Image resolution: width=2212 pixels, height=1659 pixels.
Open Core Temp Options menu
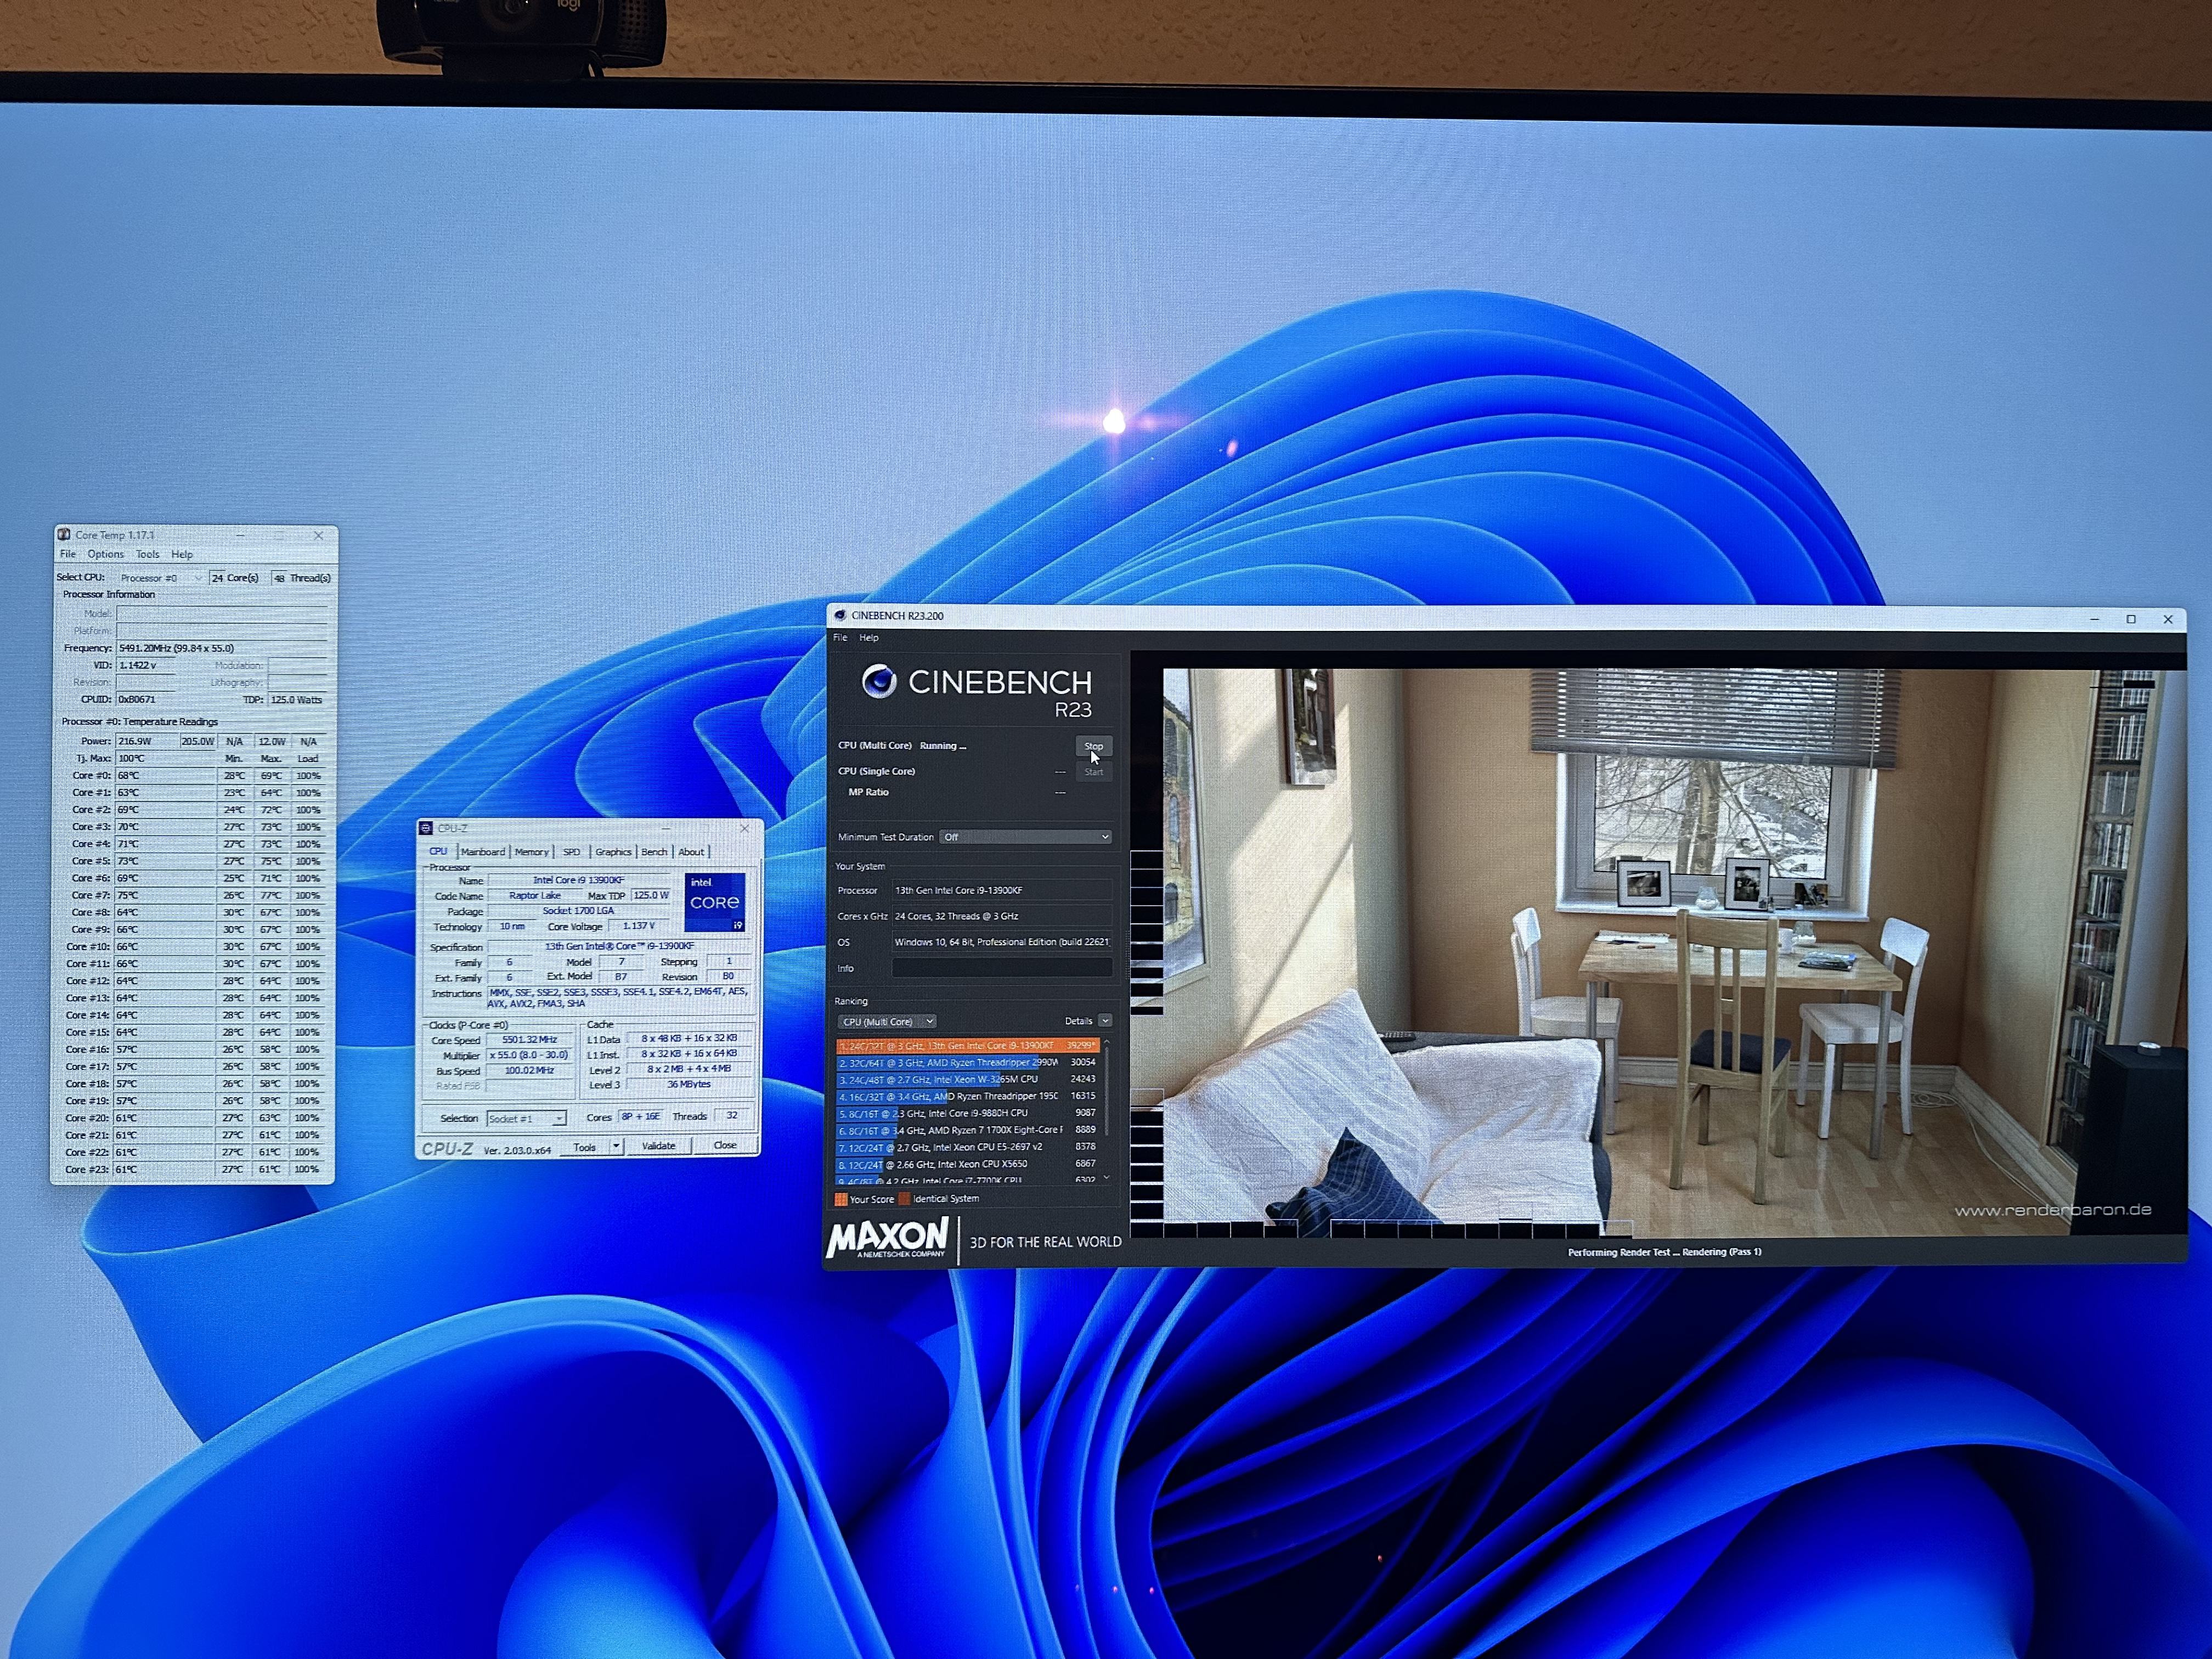coord(105,554)
